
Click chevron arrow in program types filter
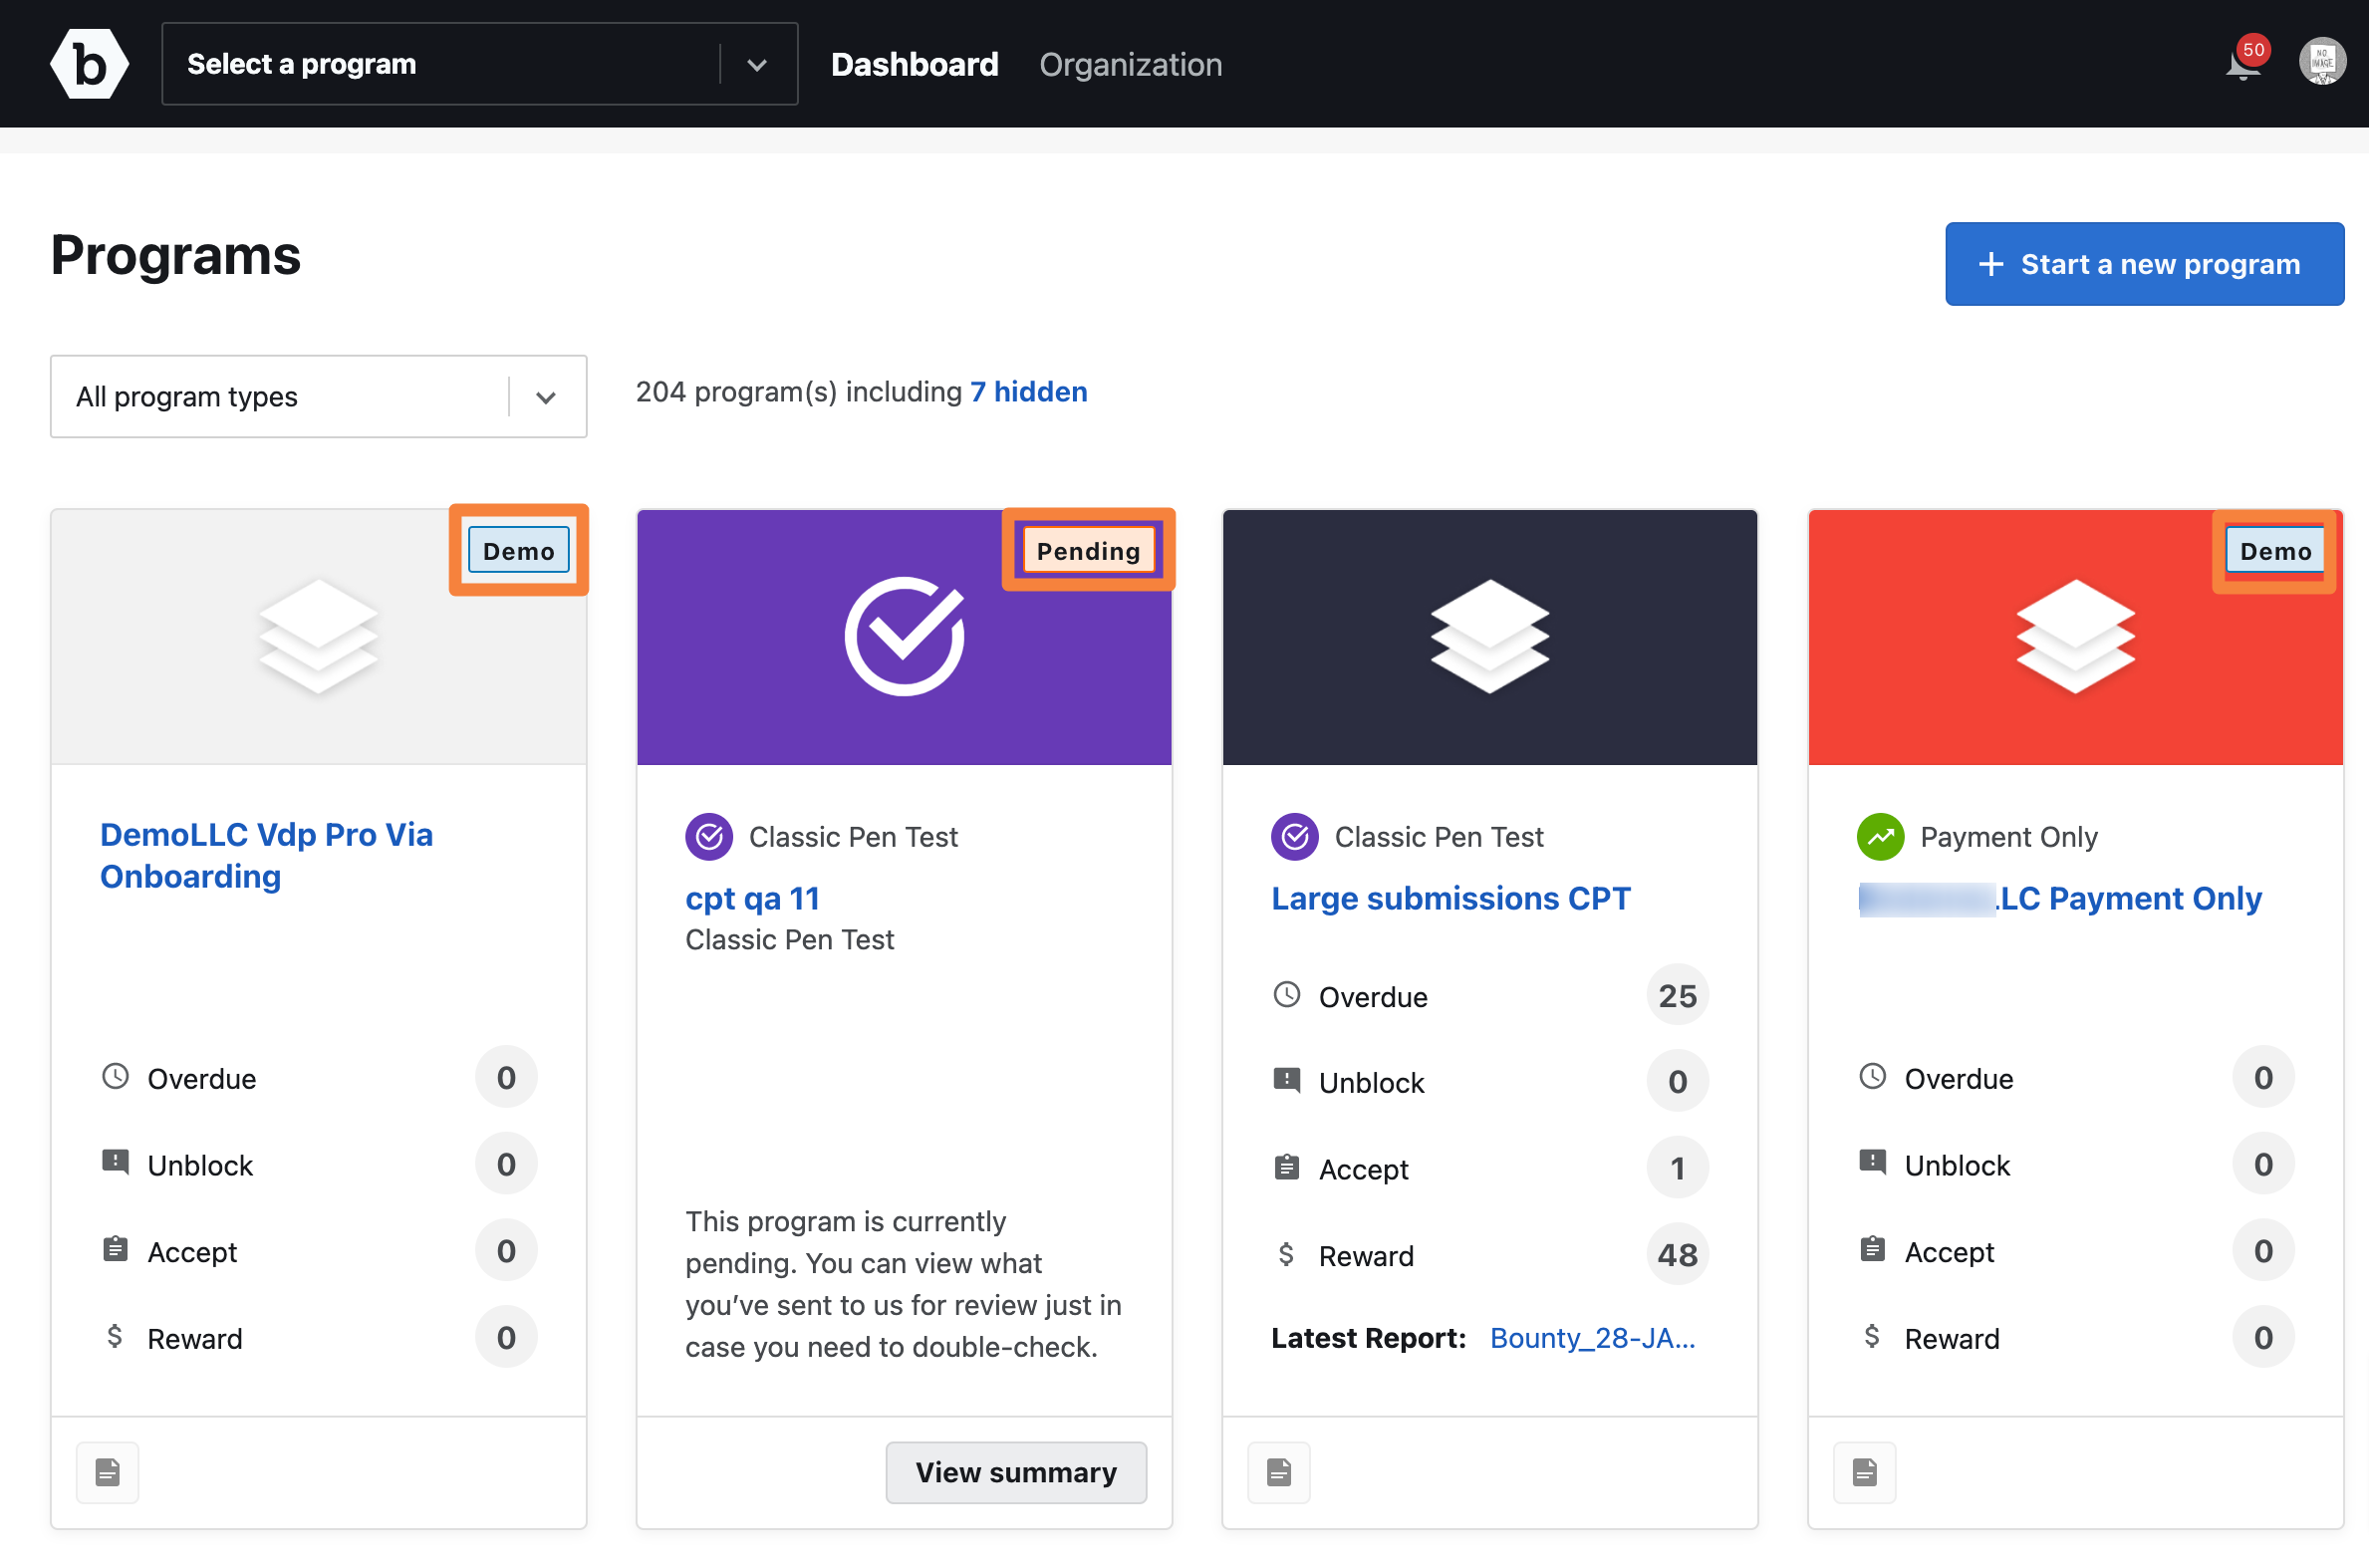pos(545,397)
